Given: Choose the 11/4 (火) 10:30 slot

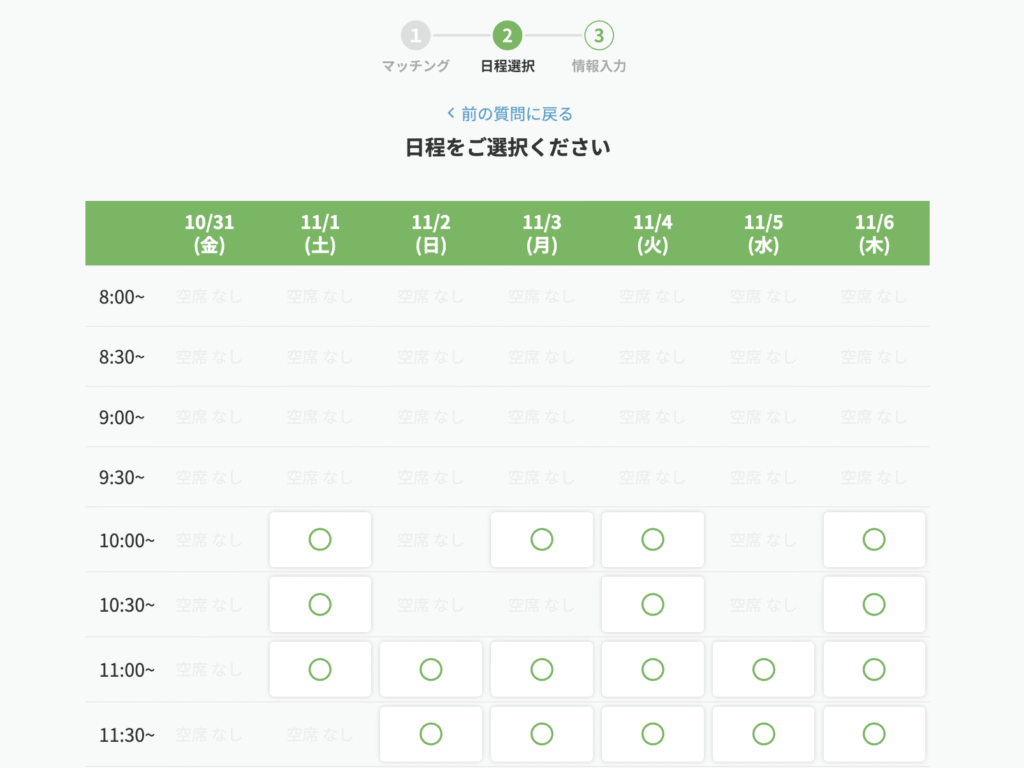Looking at the screenshot, I should tap(653, 604).
